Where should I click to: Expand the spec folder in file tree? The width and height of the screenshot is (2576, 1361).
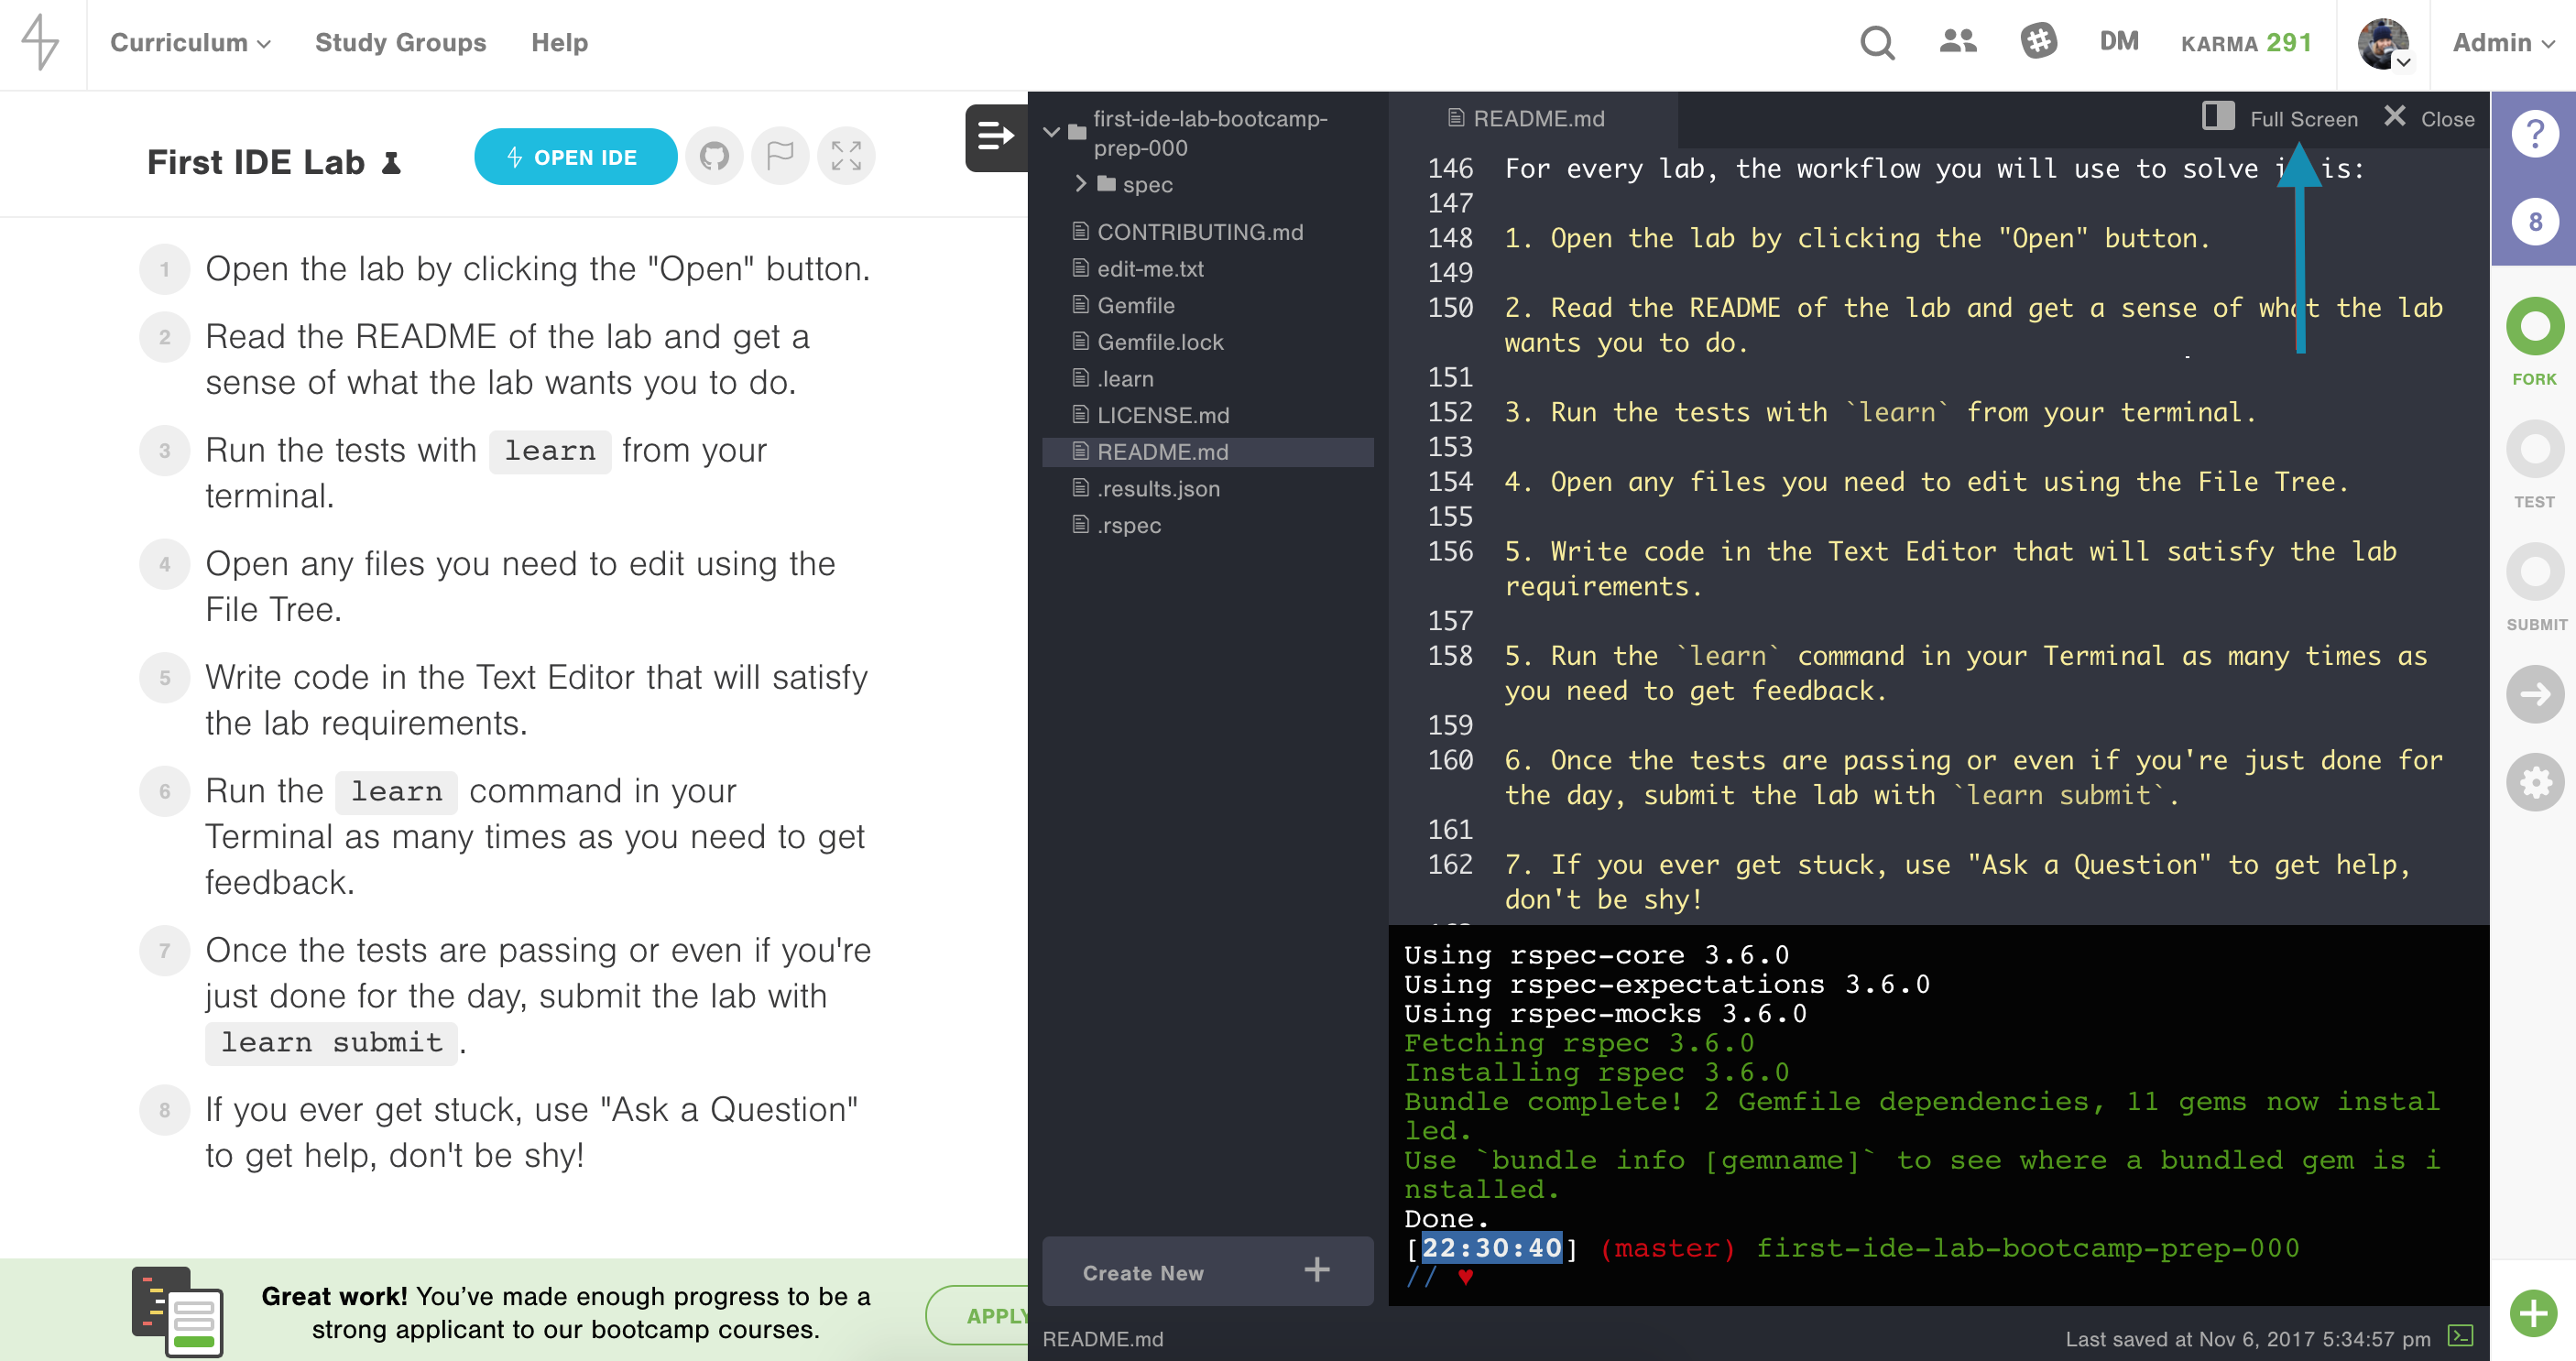click(x=1081, y=184)
